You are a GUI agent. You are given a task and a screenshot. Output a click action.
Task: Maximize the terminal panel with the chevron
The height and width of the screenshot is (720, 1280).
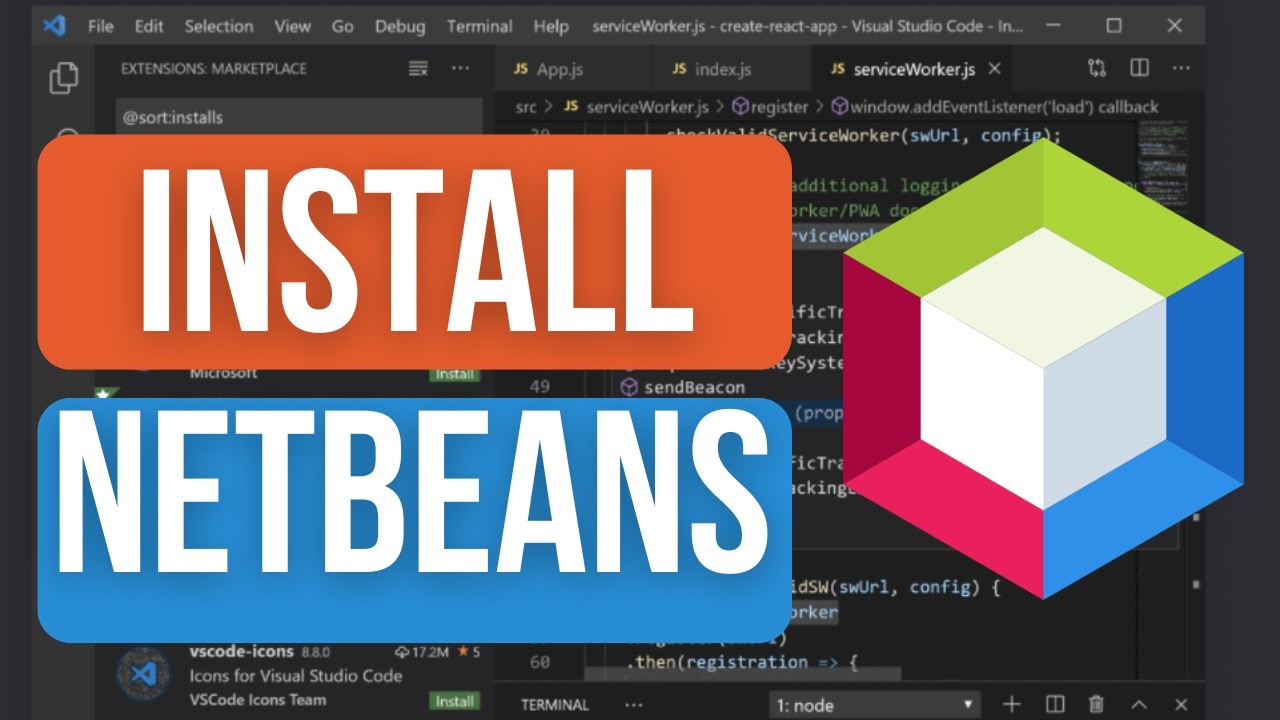click(x=1138, y=705)
